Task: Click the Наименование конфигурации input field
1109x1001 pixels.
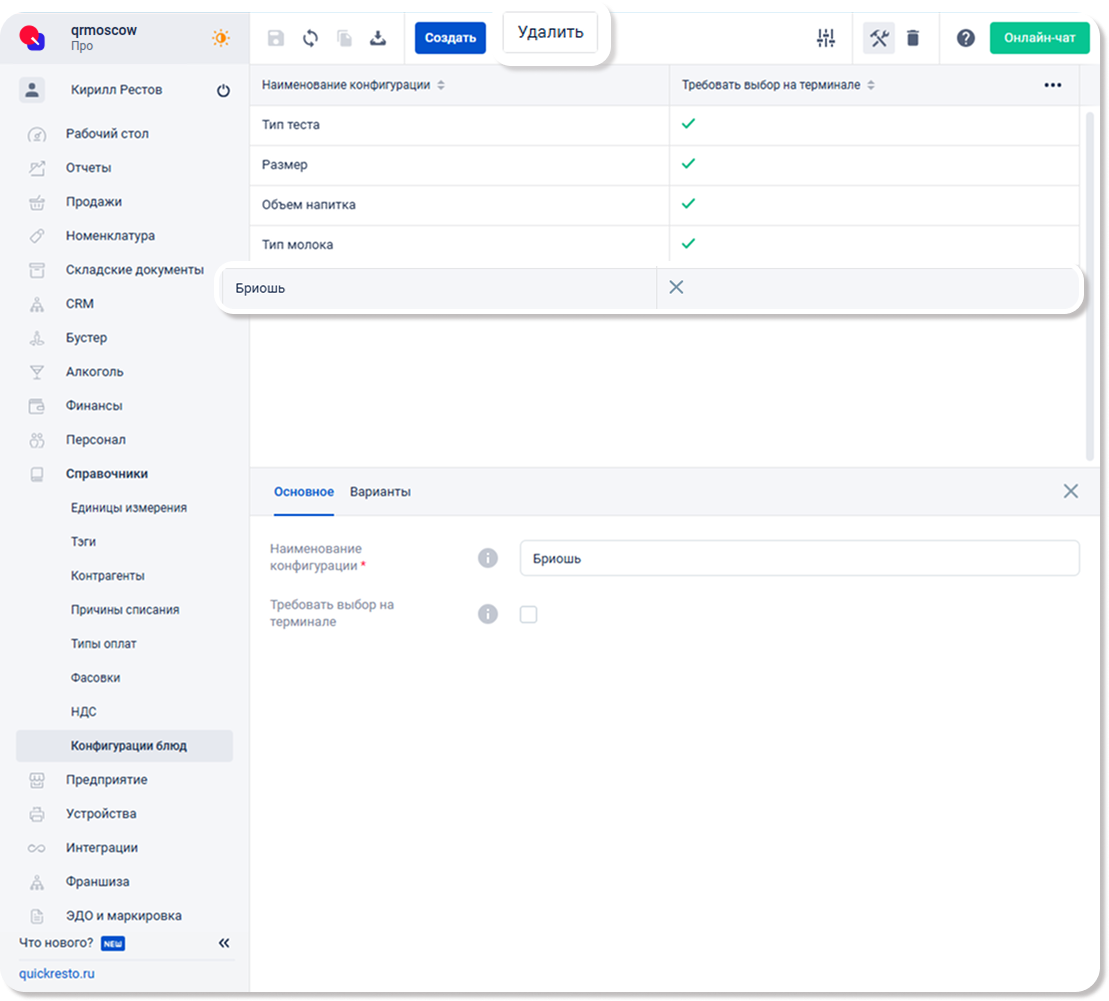Action: click(799, 558)
